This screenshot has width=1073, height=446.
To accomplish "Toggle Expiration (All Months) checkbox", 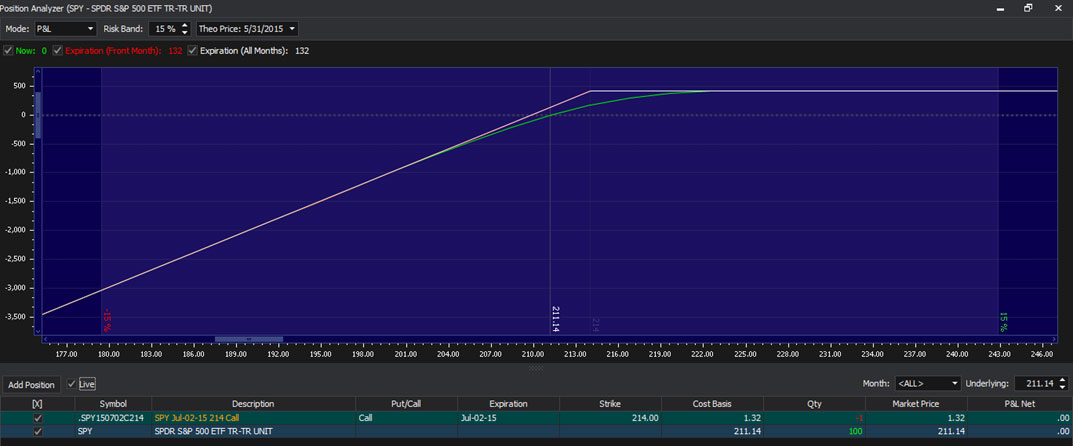I will (x=193, y=50).
